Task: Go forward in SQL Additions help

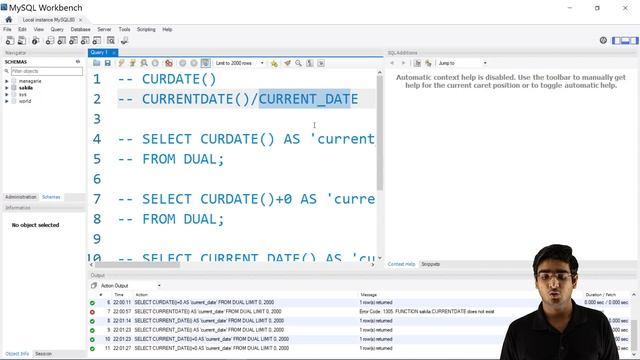Action: tap(403, 63)
